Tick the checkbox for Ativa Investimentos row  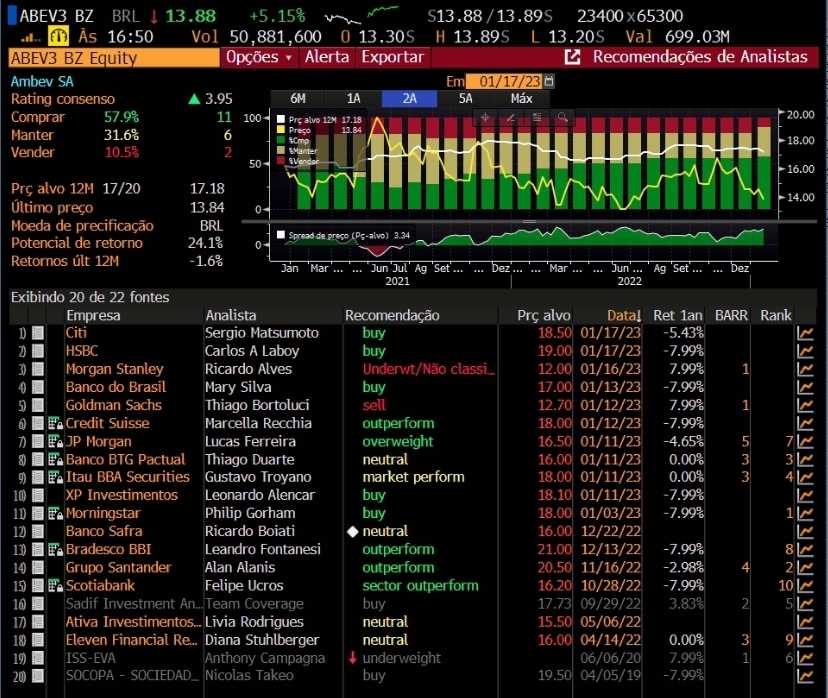37,622
